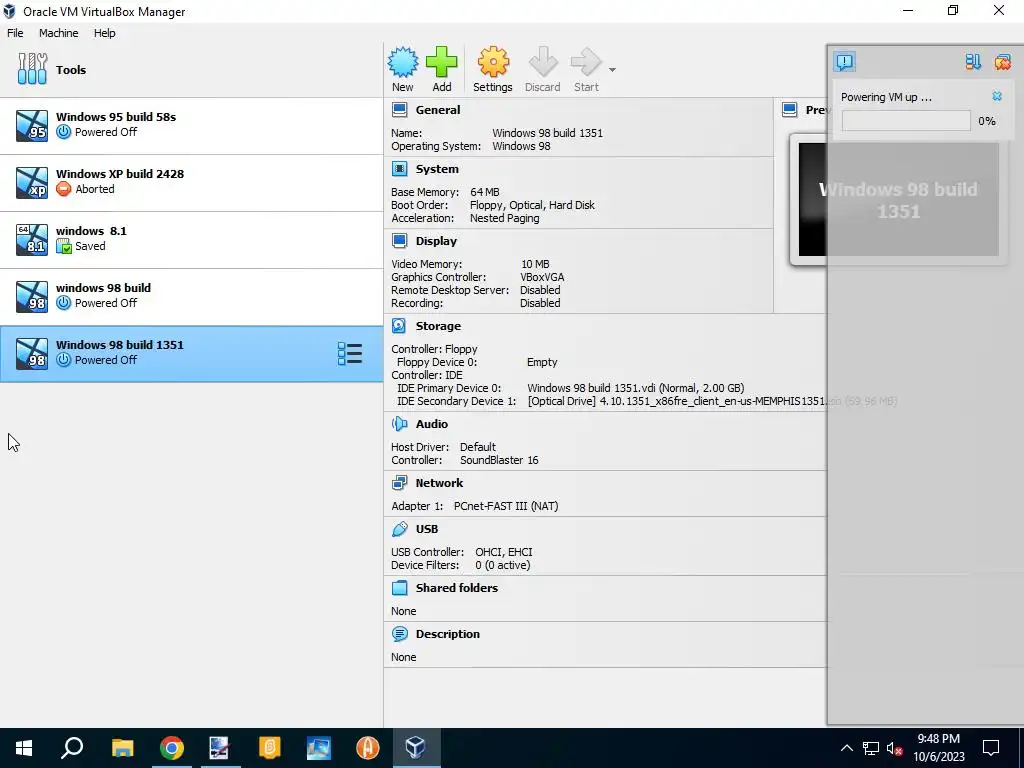Viewport: 1024px width, 768px height.
Task: Click the Audio section header
Action: coord(432,423)
